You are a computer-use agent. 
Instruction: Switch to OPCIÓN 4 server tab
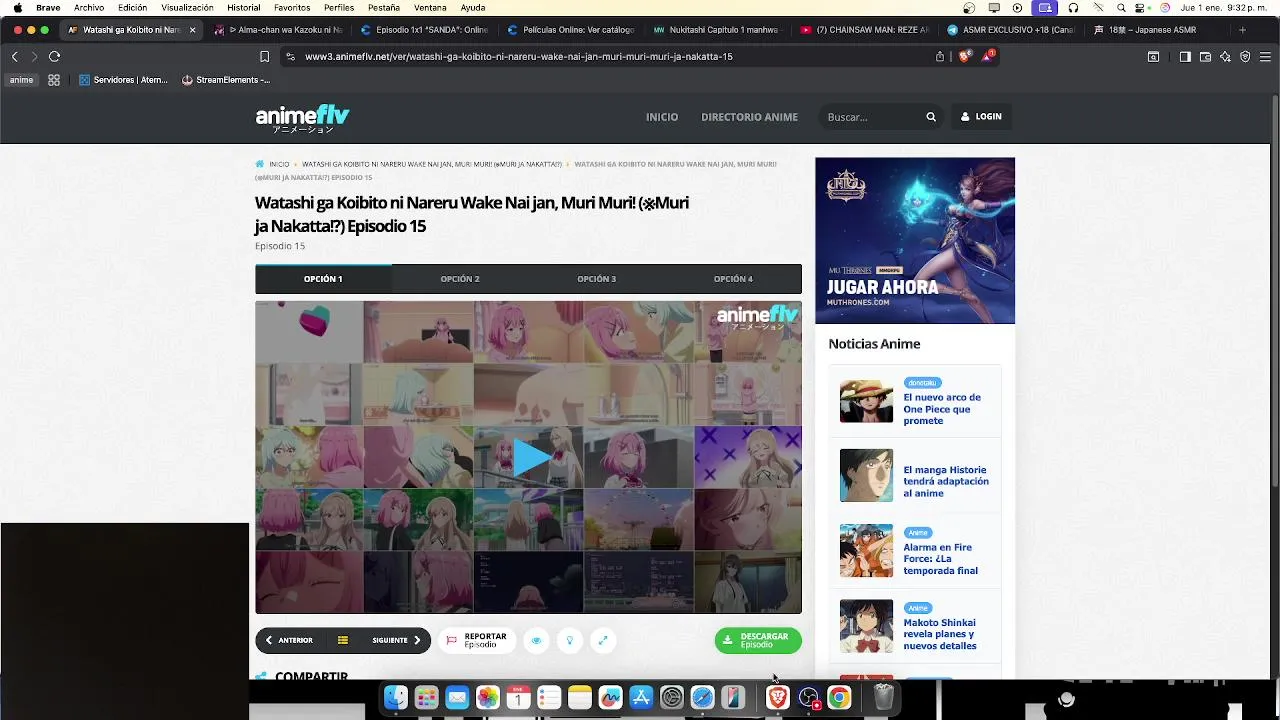733,279
